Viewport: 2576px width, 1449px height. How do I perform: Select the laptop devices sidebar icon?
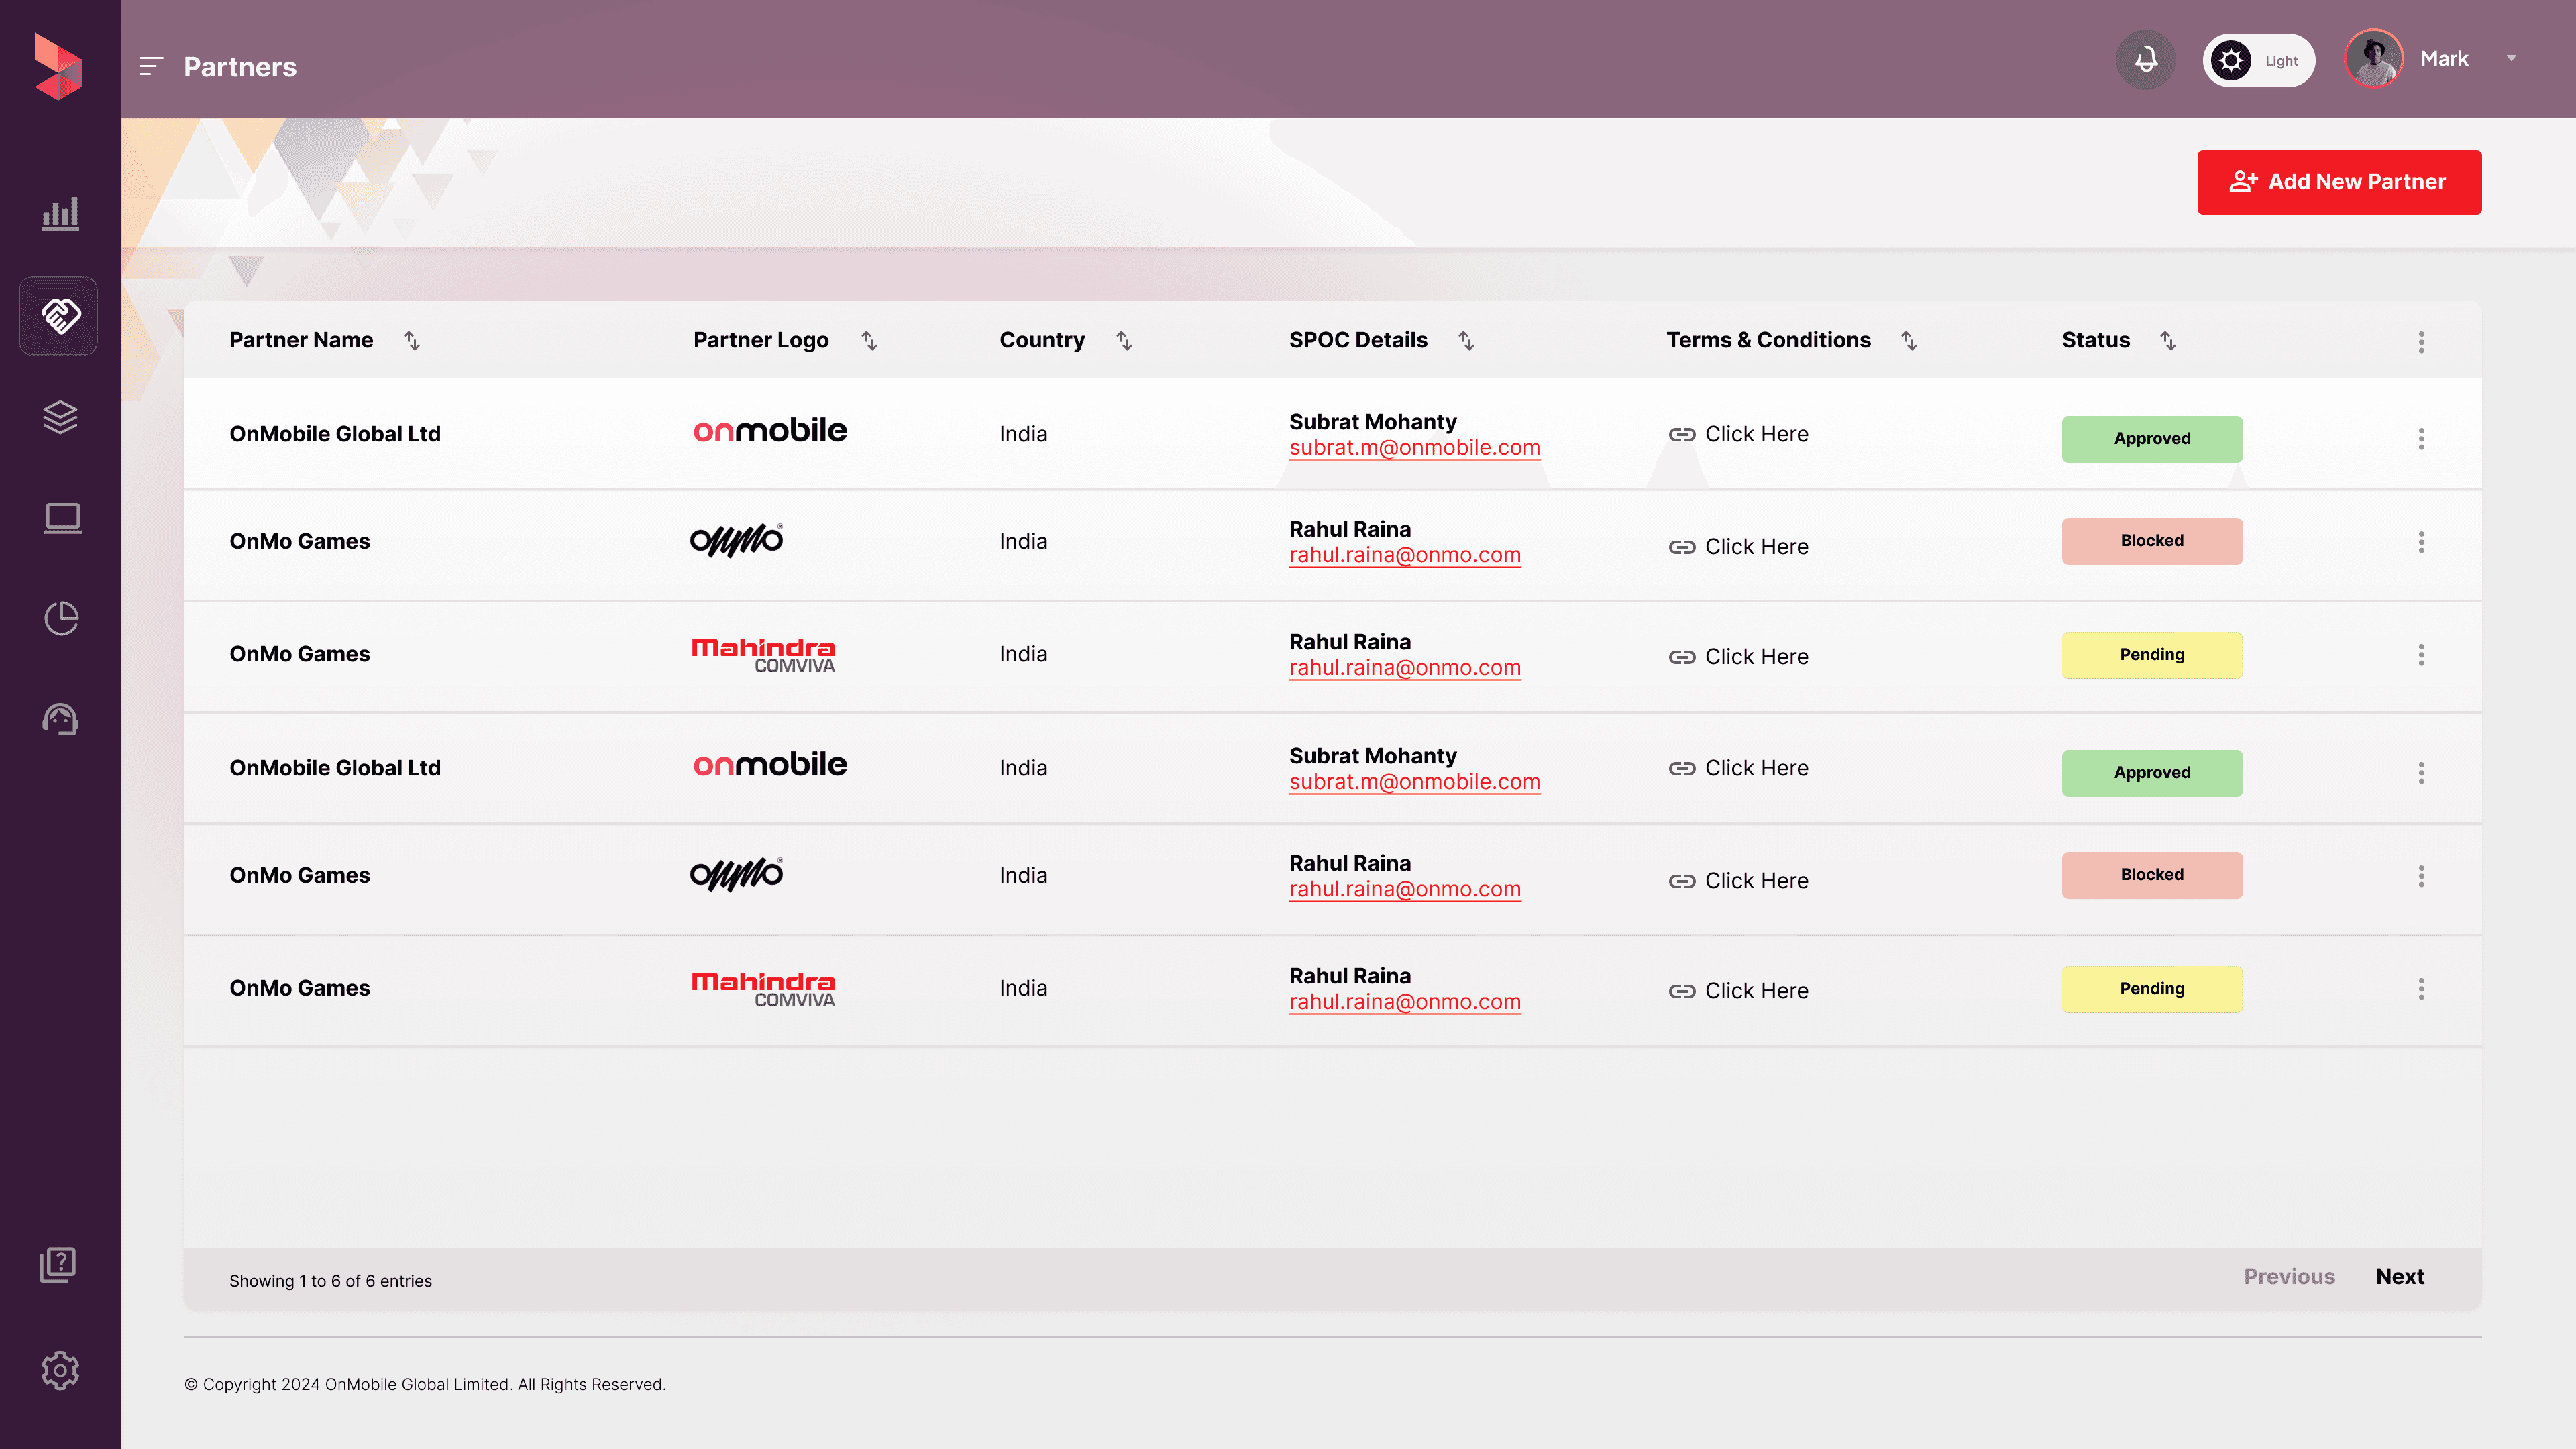[x=62, y=518]
